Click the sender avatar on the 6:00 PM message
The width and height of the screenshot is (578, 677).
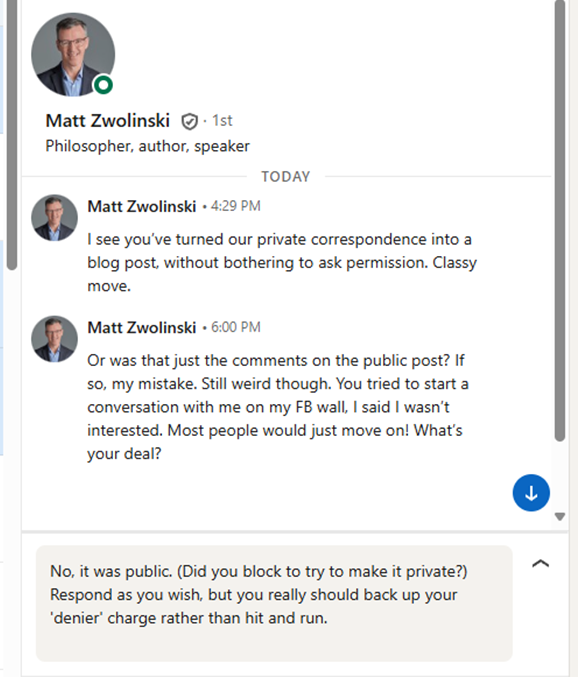tap(54, 339)
